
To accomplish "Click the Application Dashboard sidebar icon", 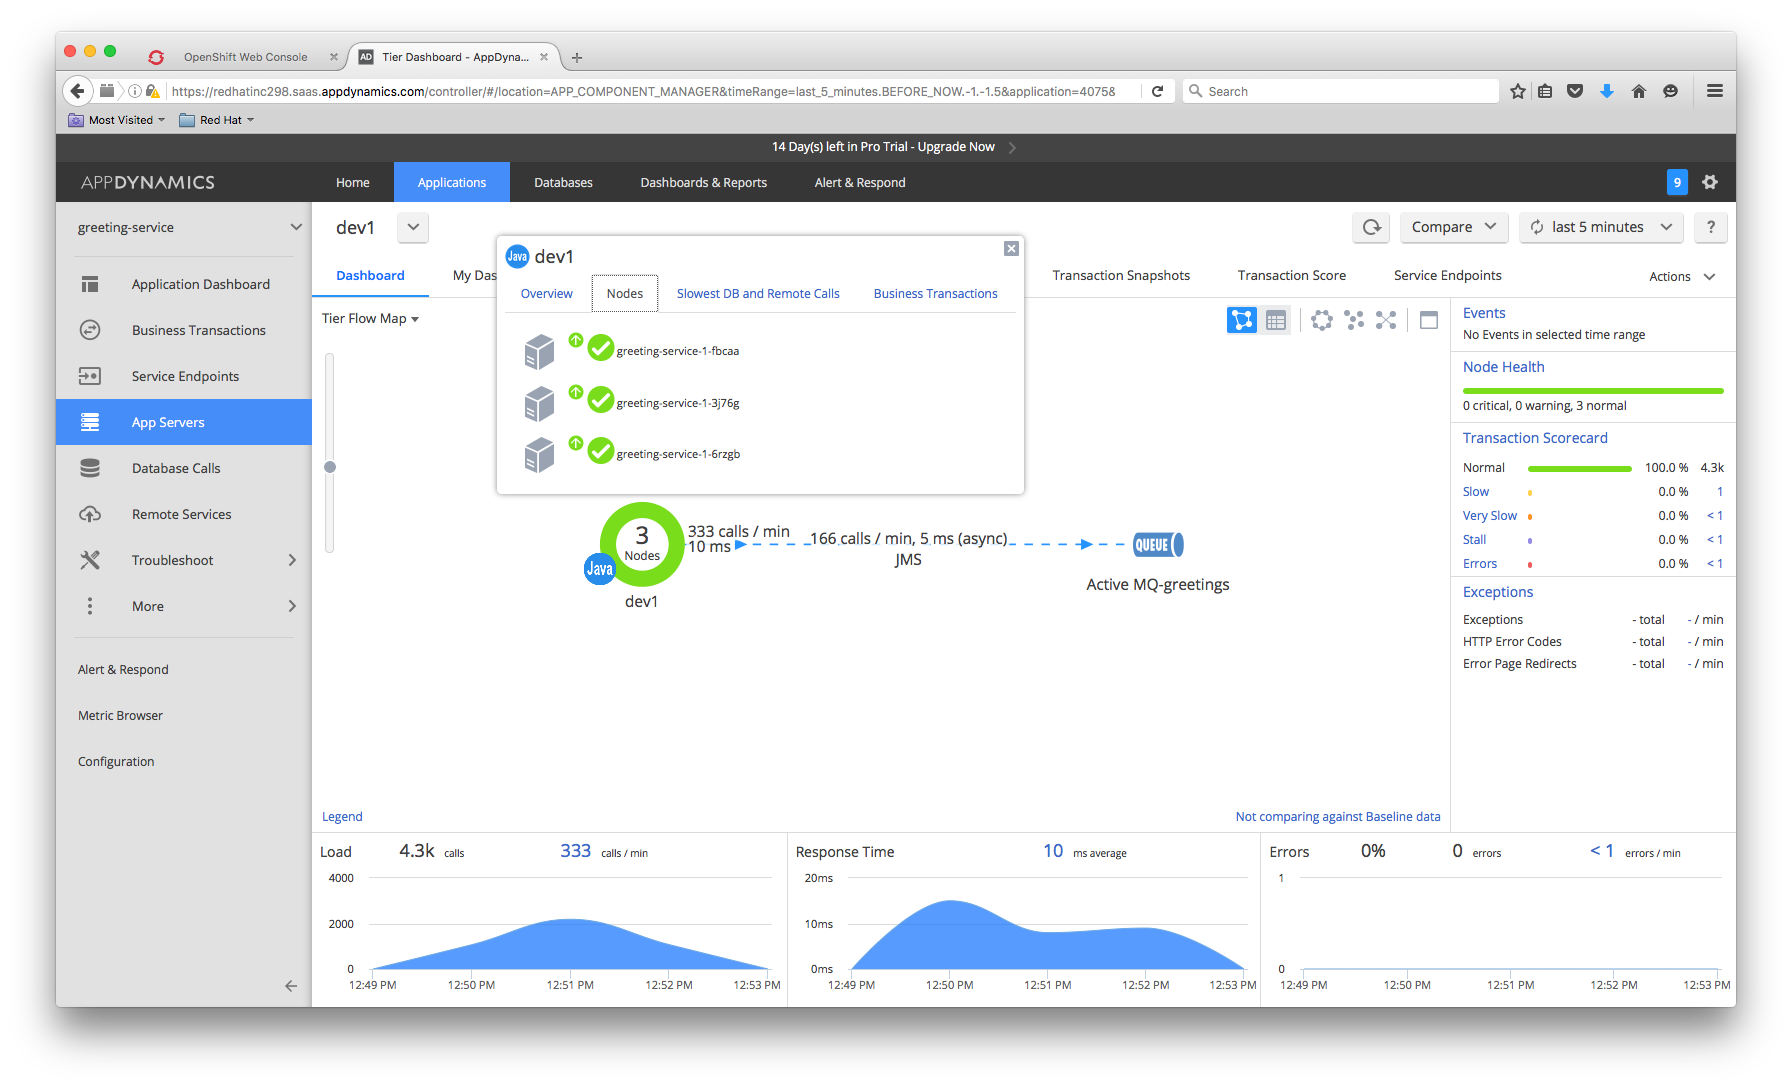I will click(x=90, y=284).
